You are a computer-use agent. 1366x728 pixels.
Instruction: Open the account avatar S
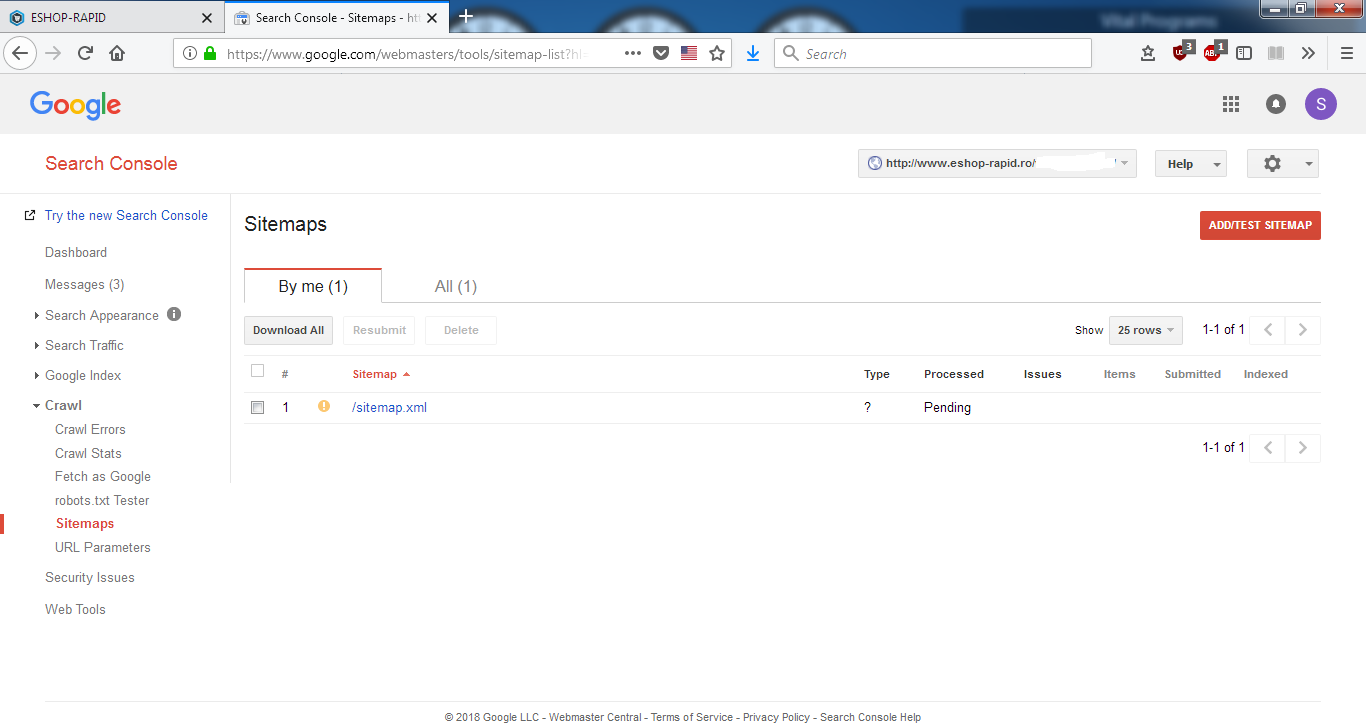1321,104
